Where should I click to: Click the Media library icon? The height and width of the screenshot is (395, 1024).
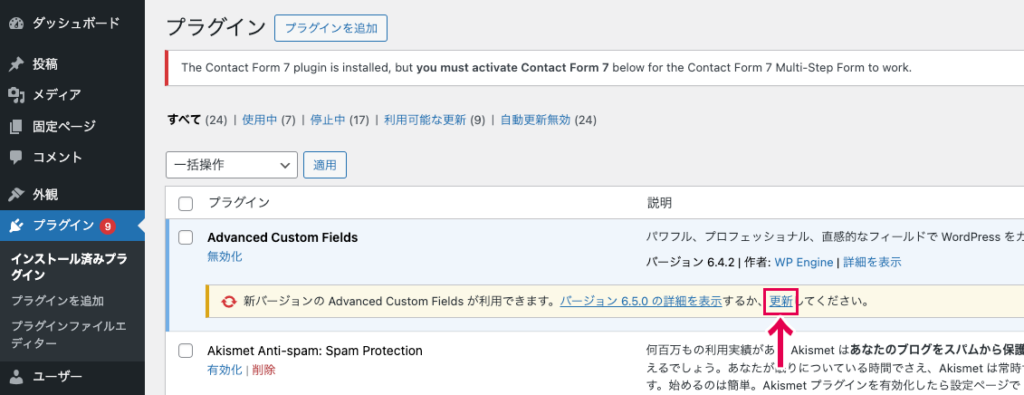click(x=16, y=95)
